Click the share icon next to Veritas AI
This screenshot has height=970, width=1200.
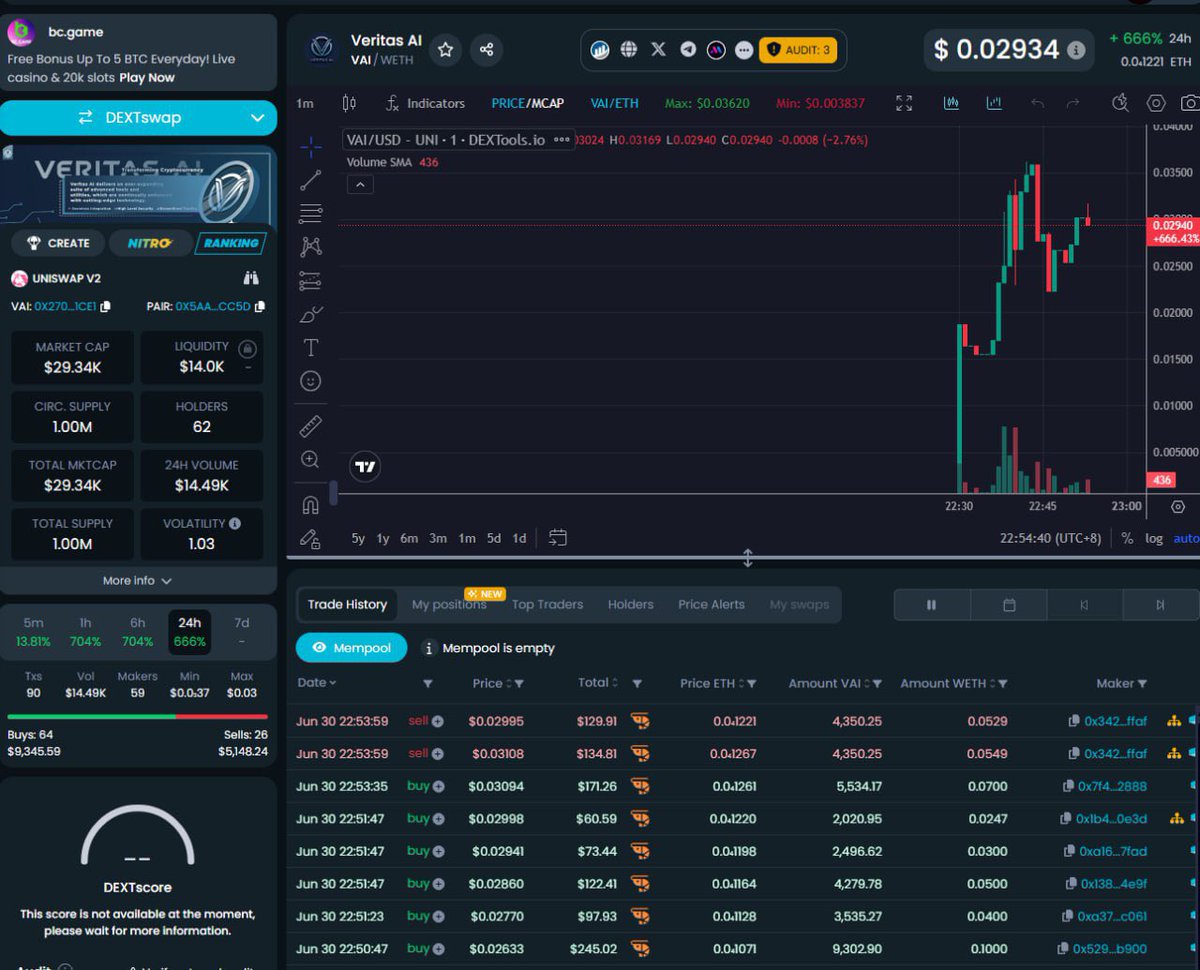point(487,49)
